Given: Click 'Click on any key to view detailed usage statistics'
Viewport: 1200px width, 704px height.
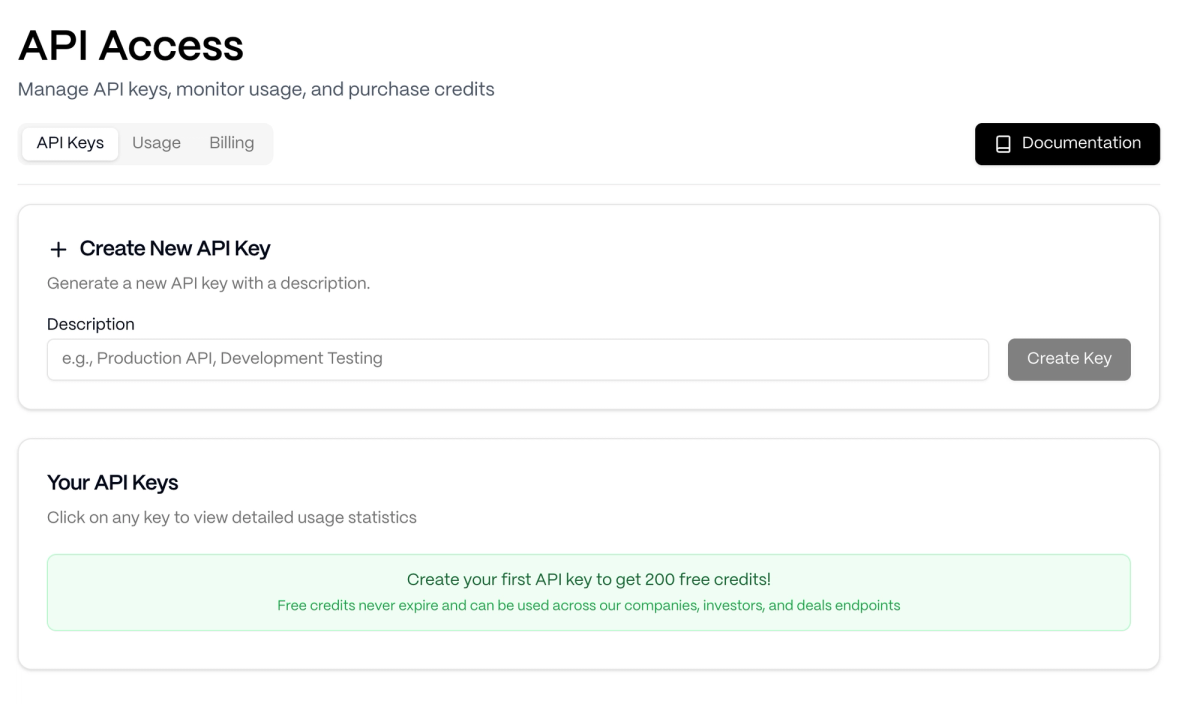Looking at the screenshot, I should [232, 518].
